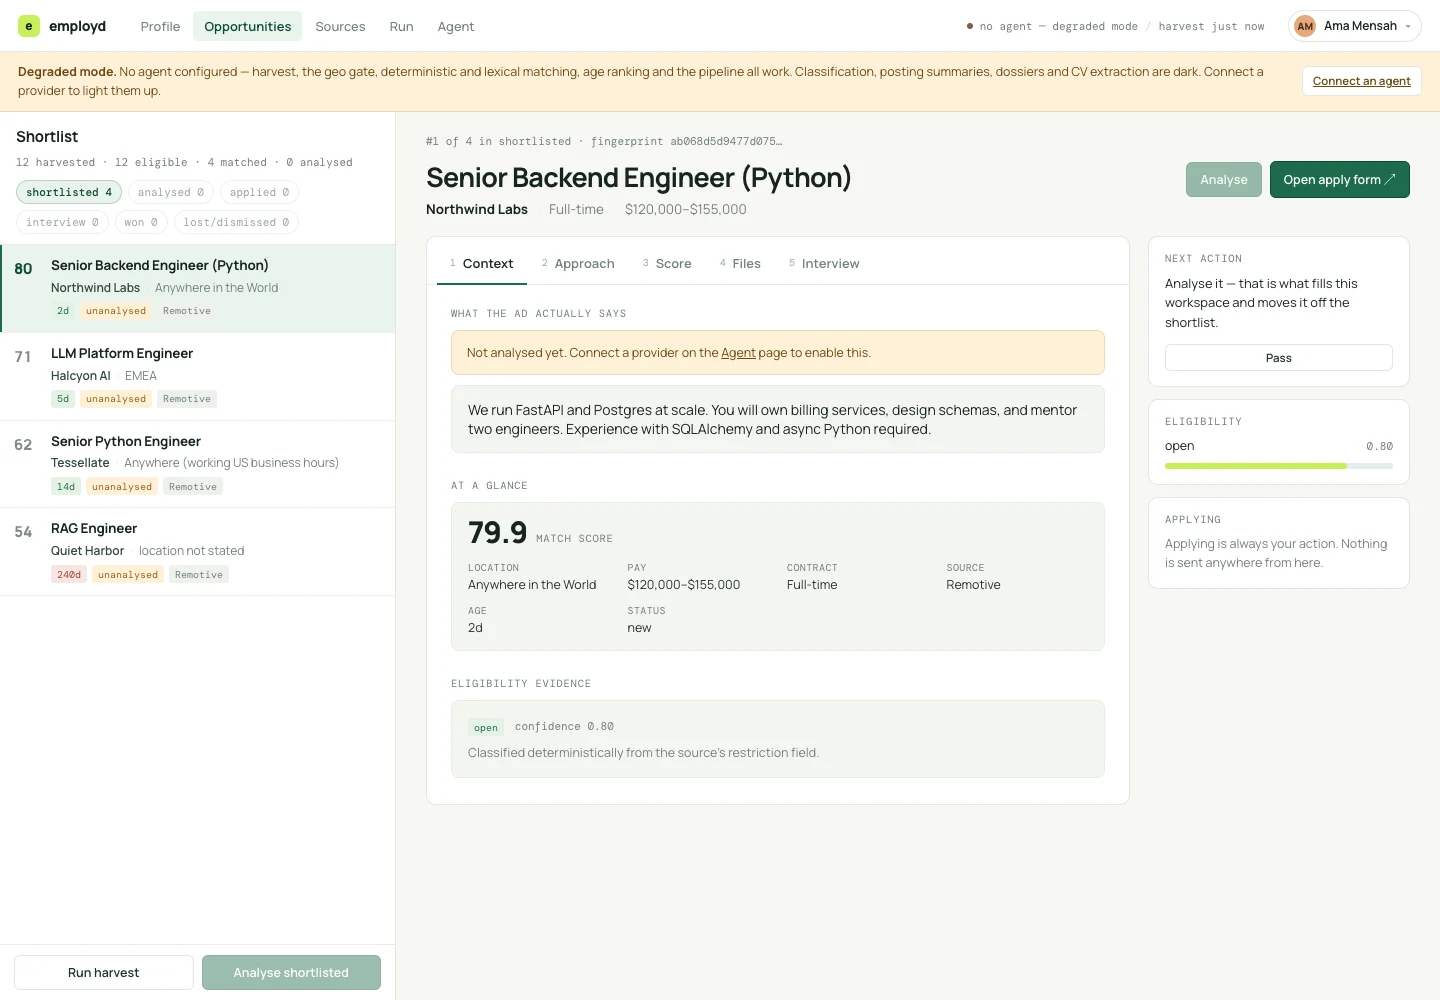Go to the Sources page

[x=340, y=26]
